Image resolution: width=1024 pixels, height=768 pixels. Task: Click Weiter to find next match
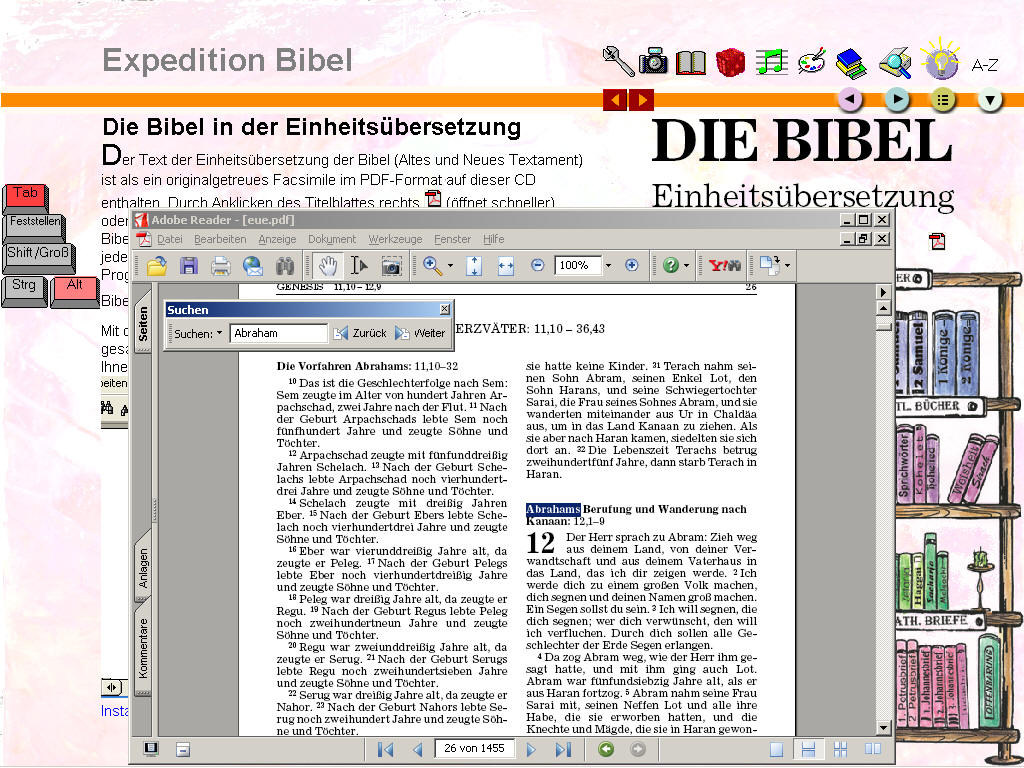click(x=421, y=334)
